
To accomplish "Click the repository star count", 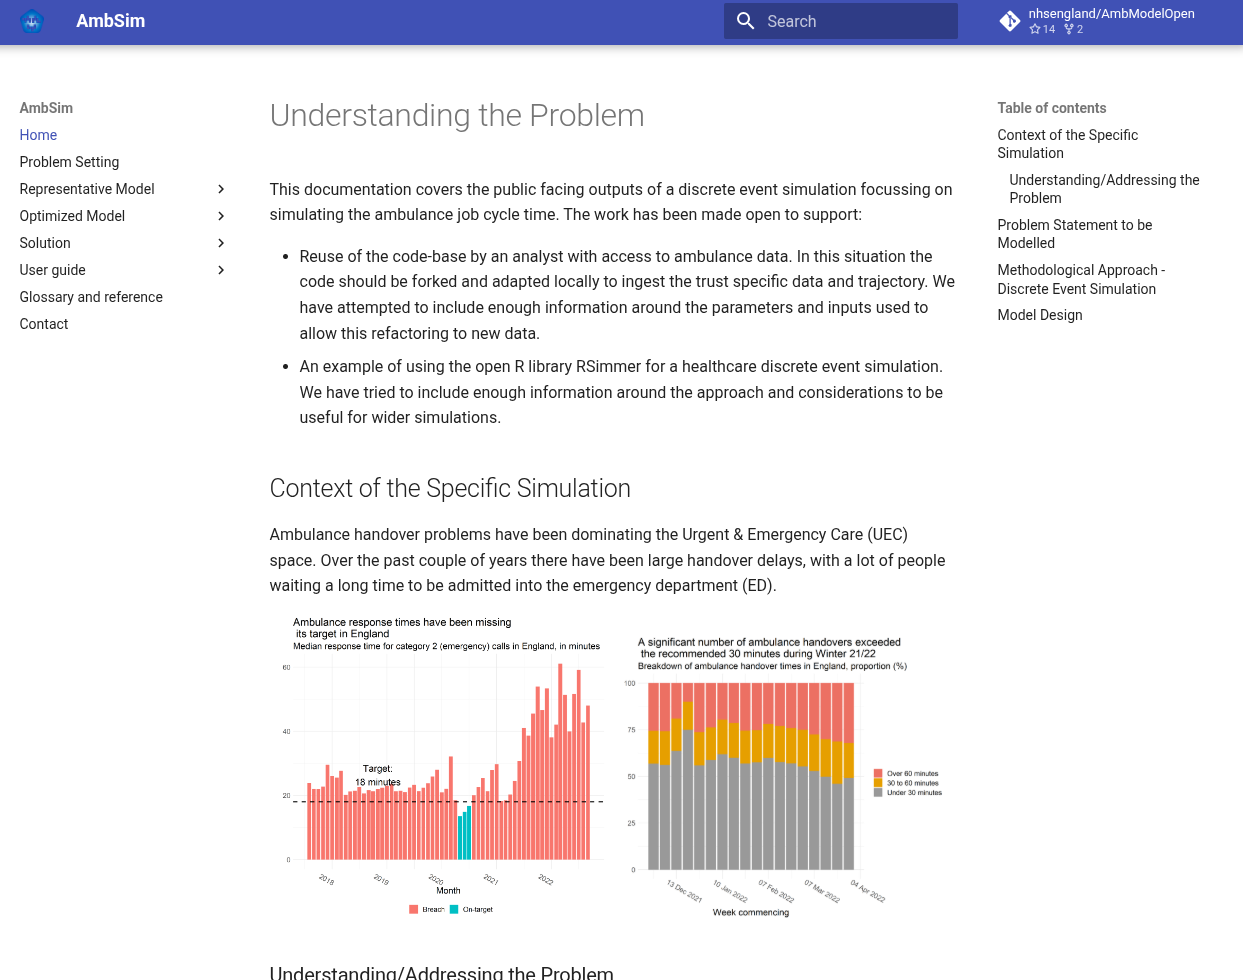I will point(1042,29).
